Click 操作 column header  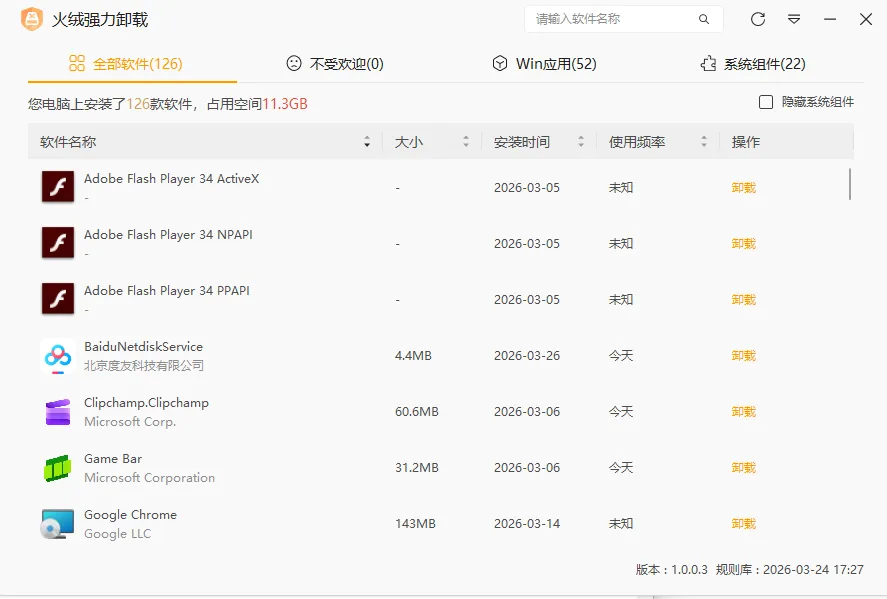pyautogui.click(x=746, y=141)
